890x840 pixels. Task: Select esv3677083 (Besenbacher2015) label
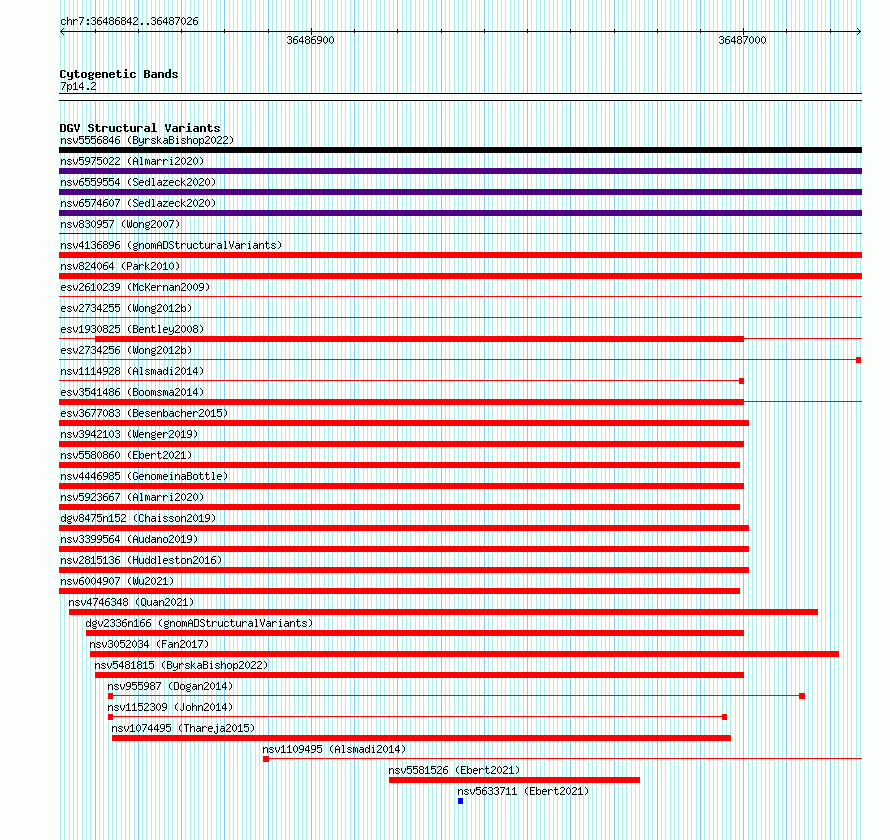click(144, 413)
